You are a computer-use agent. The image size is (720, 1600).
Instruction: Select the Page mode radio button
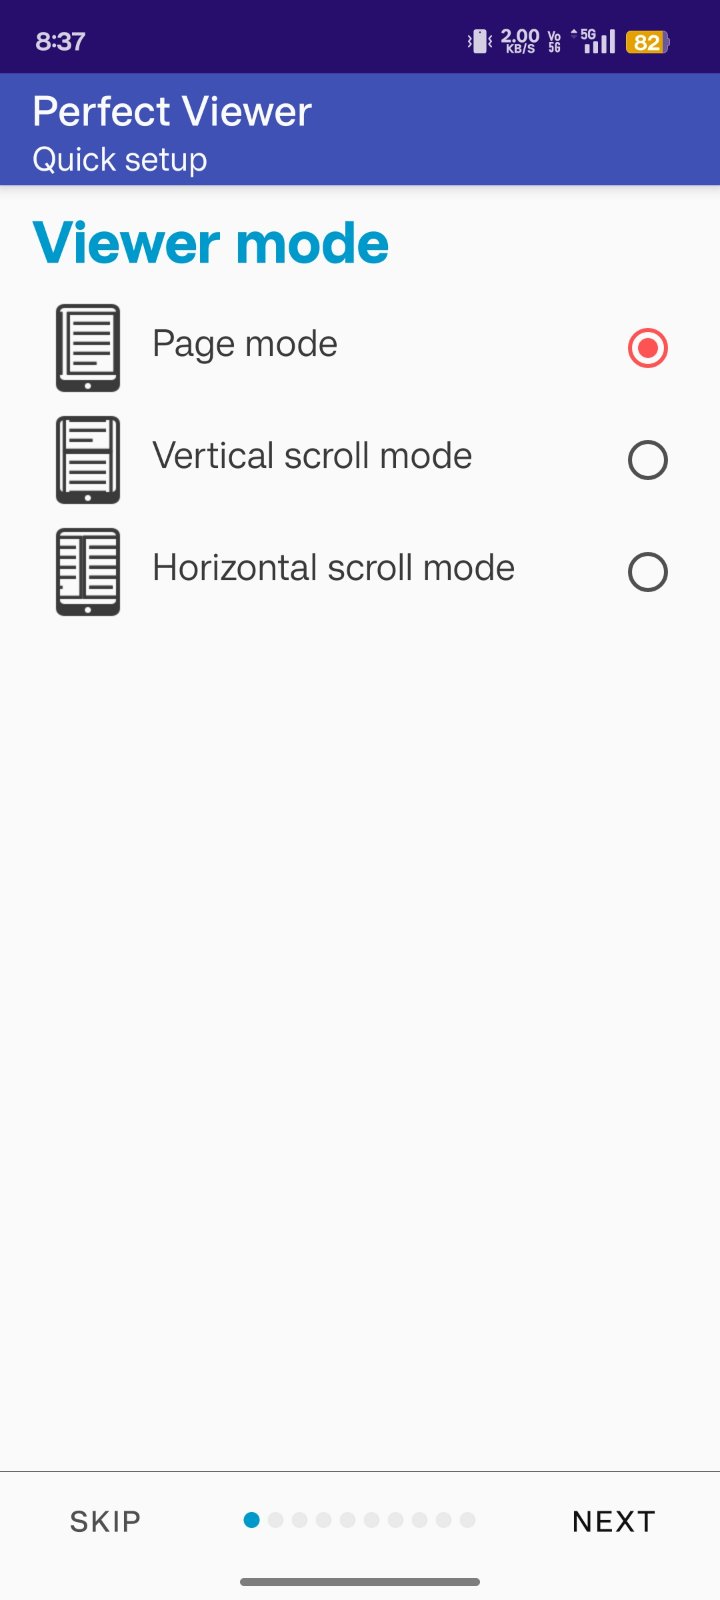647,348
